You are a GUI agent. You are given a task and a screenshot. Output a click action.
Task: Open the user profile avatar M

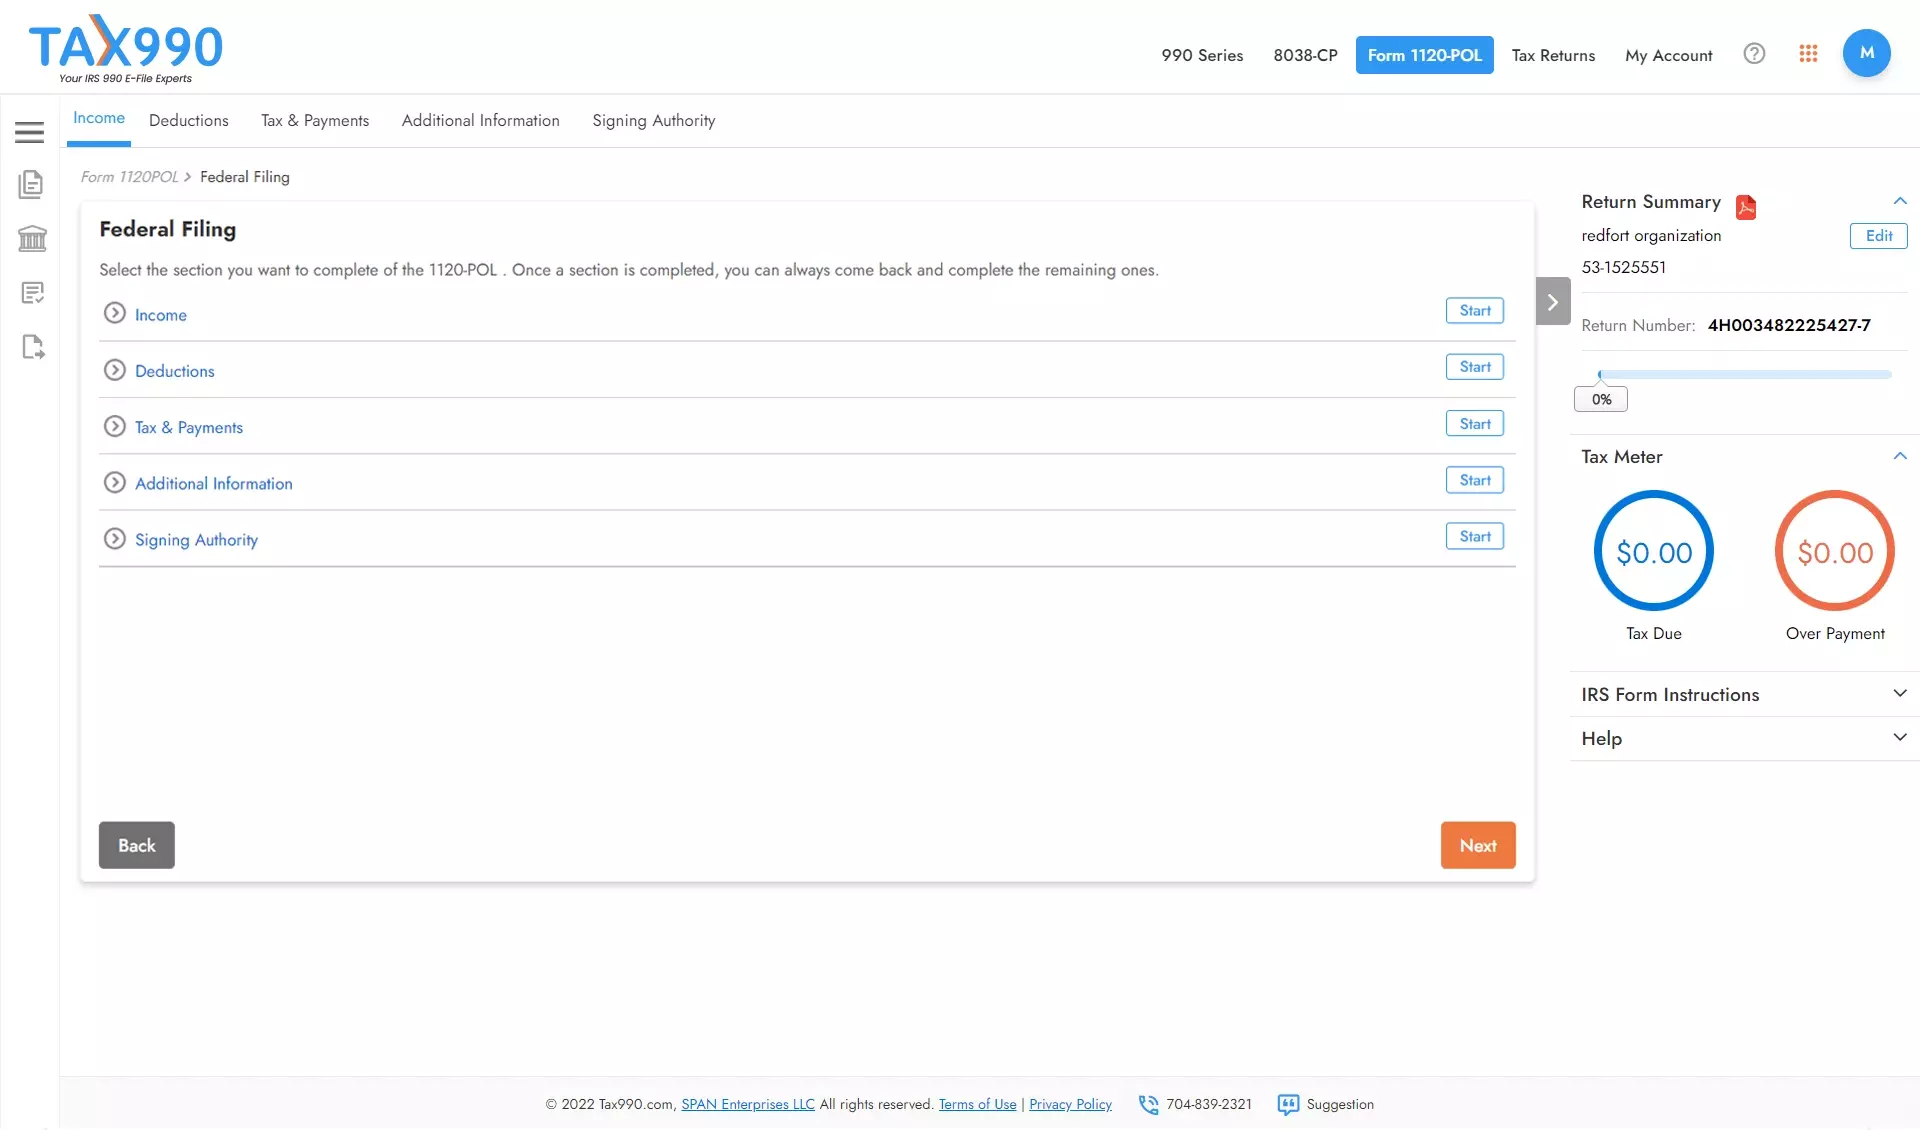pos(1866,53)
